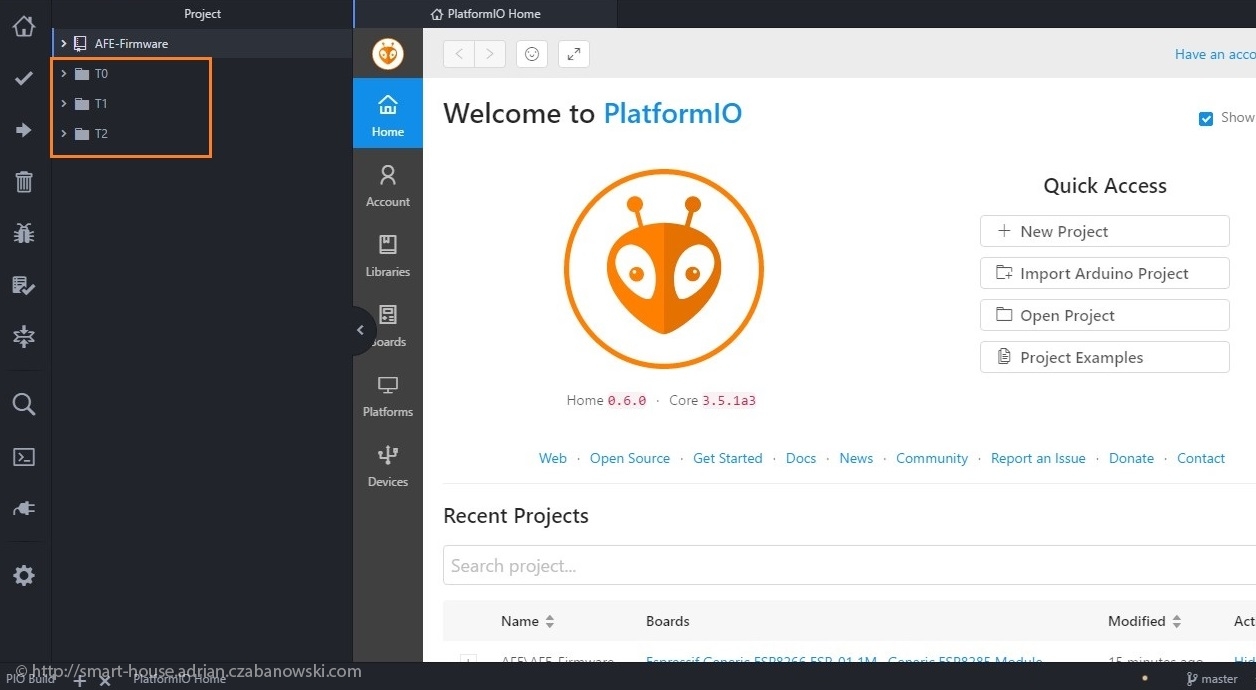Click the Recent Projects heading

click(x=516, y=516)
